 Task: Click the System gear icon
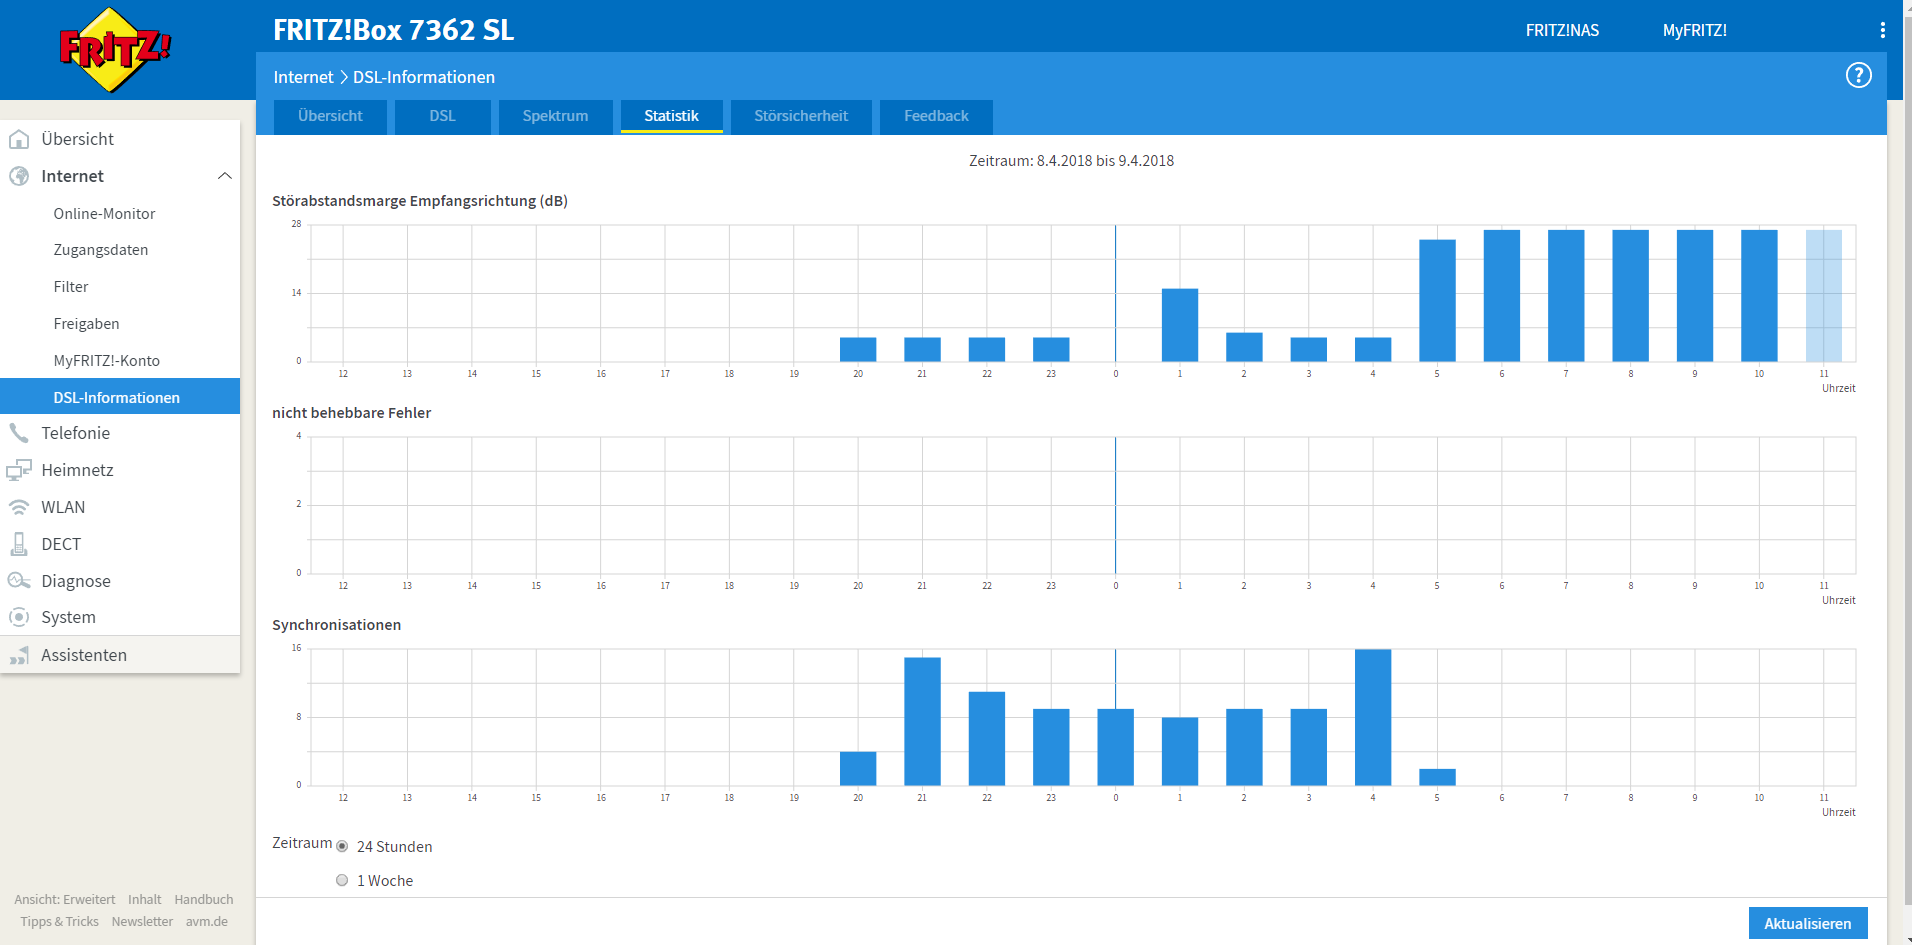tap(19, 617)
